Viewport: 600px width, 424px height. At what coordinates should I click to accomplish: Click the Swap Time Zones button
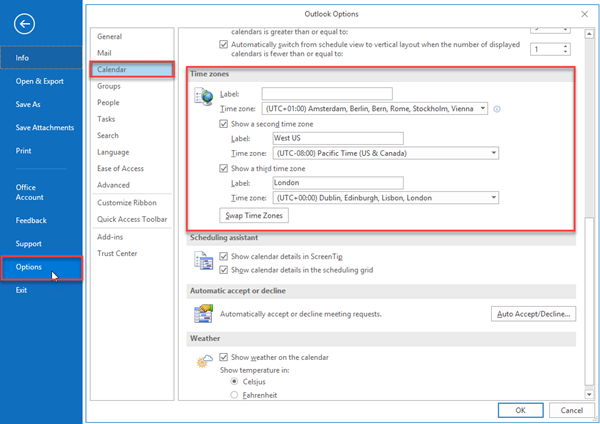pyautogui.click(x=254, y=215)
